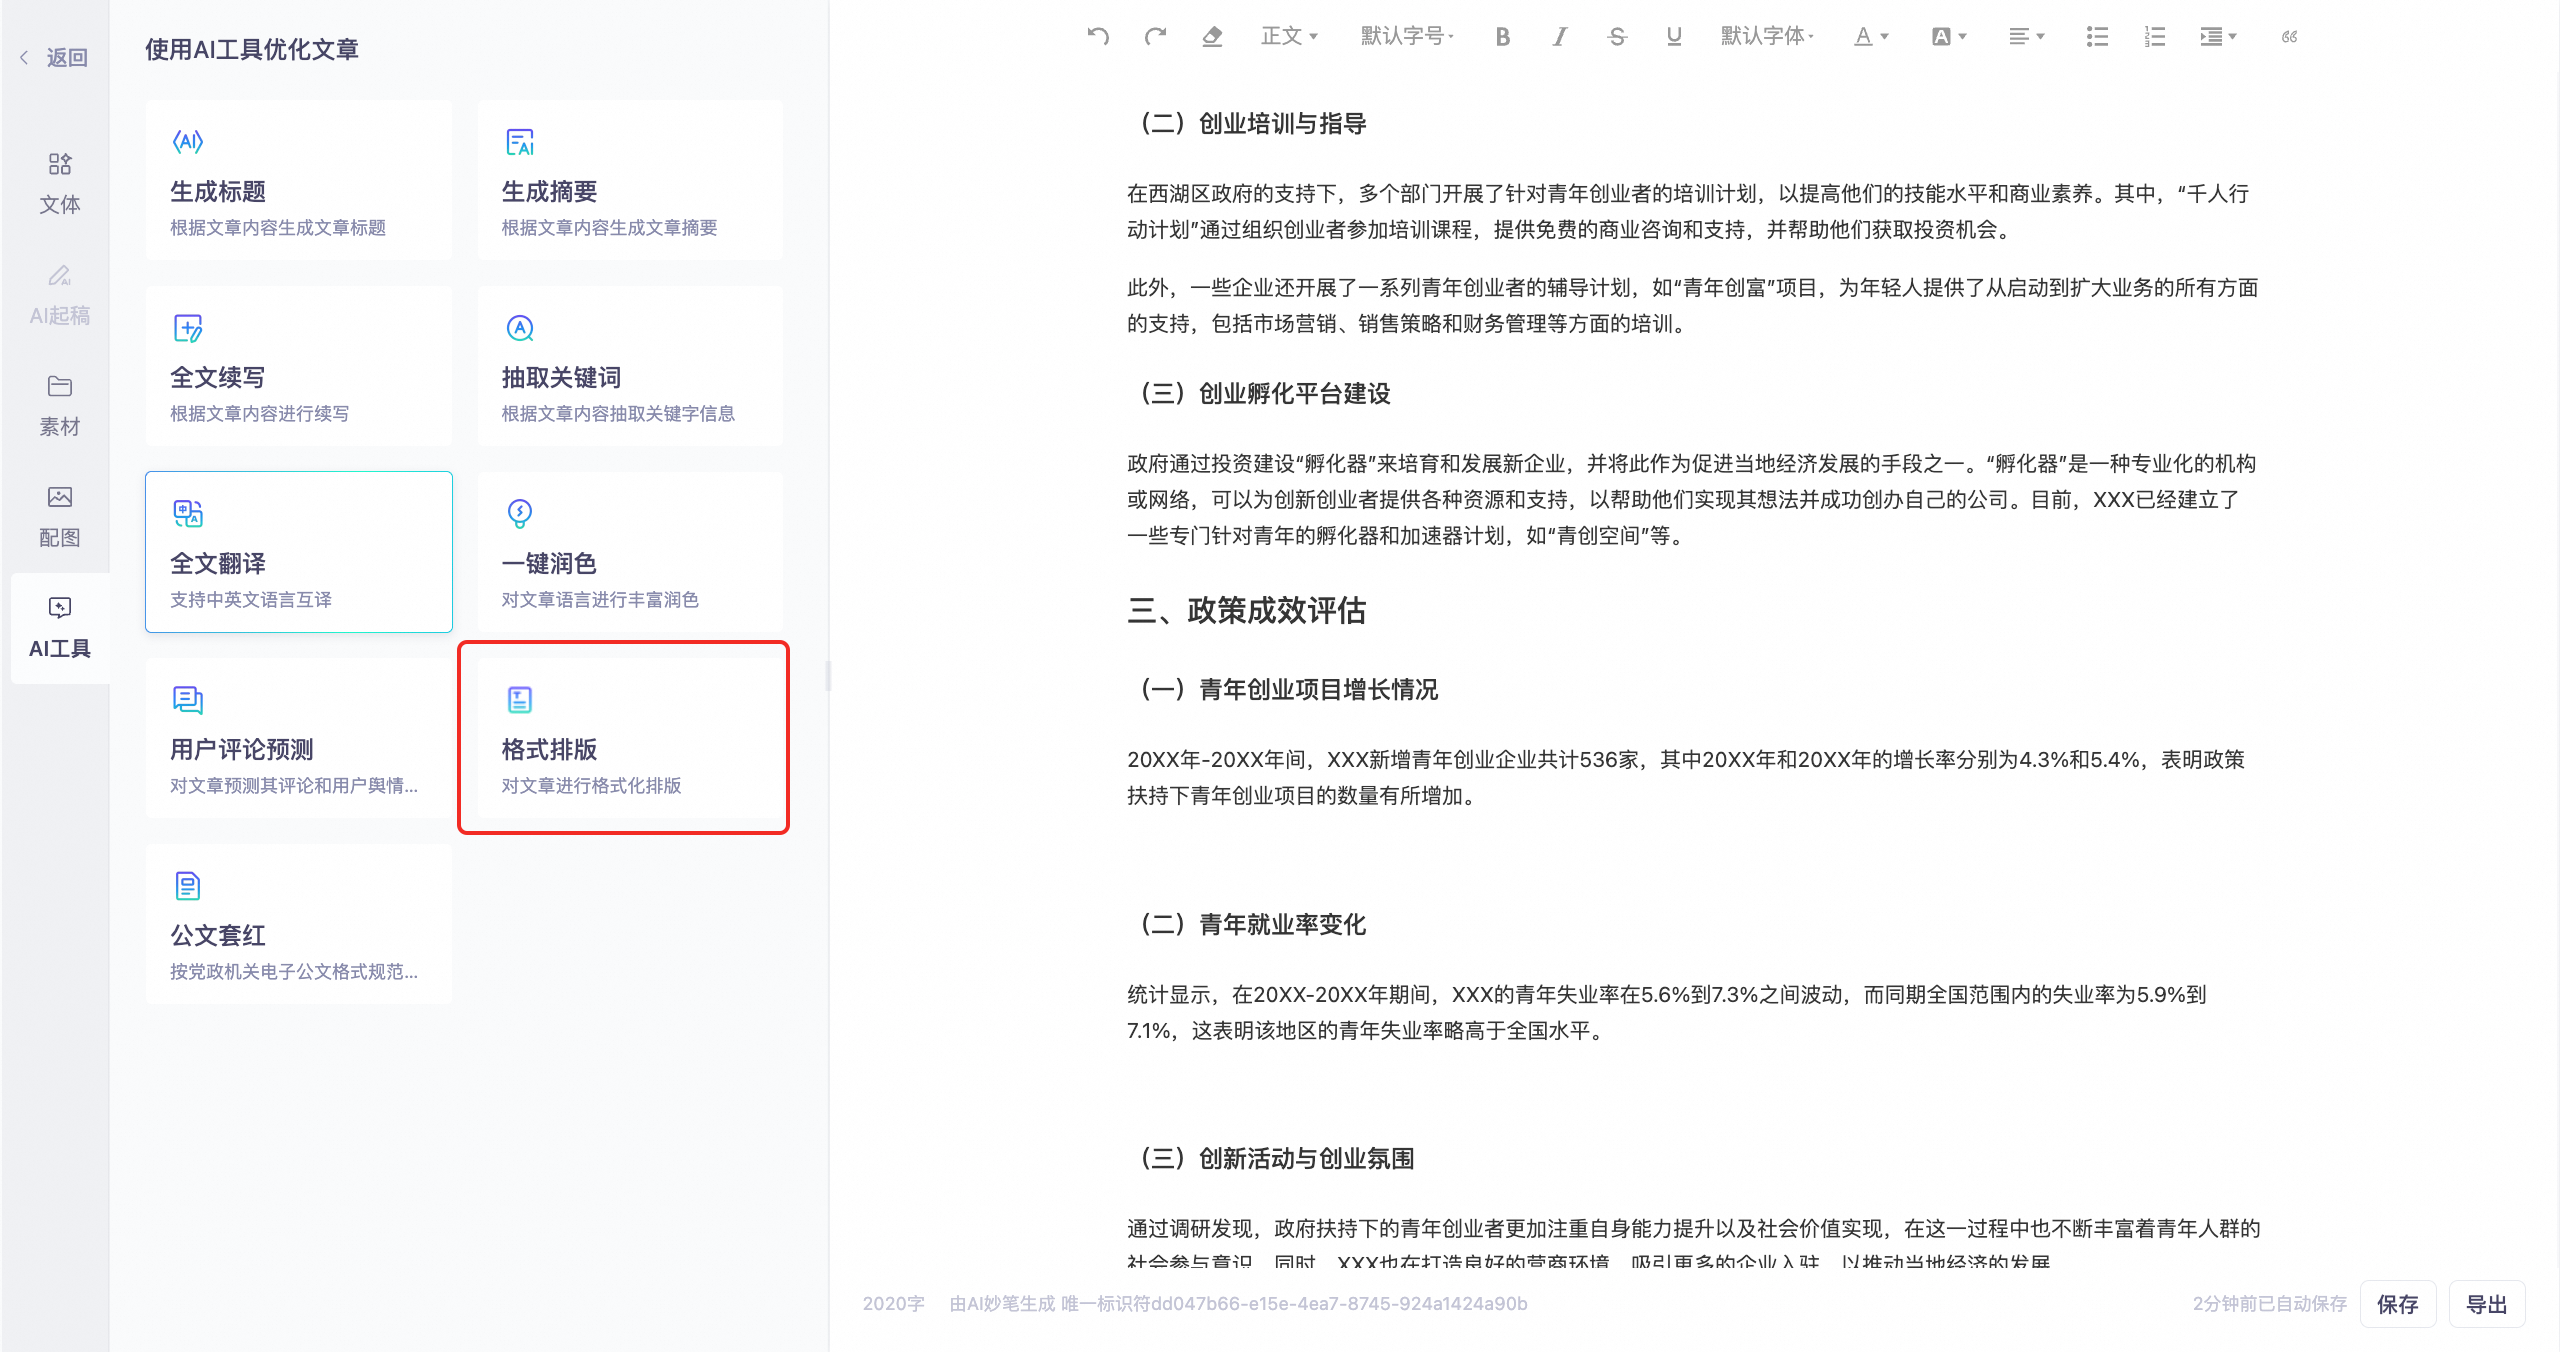Open the 配图 image panel
This screenshot has width=2560, height=1352.
point(59,516)
